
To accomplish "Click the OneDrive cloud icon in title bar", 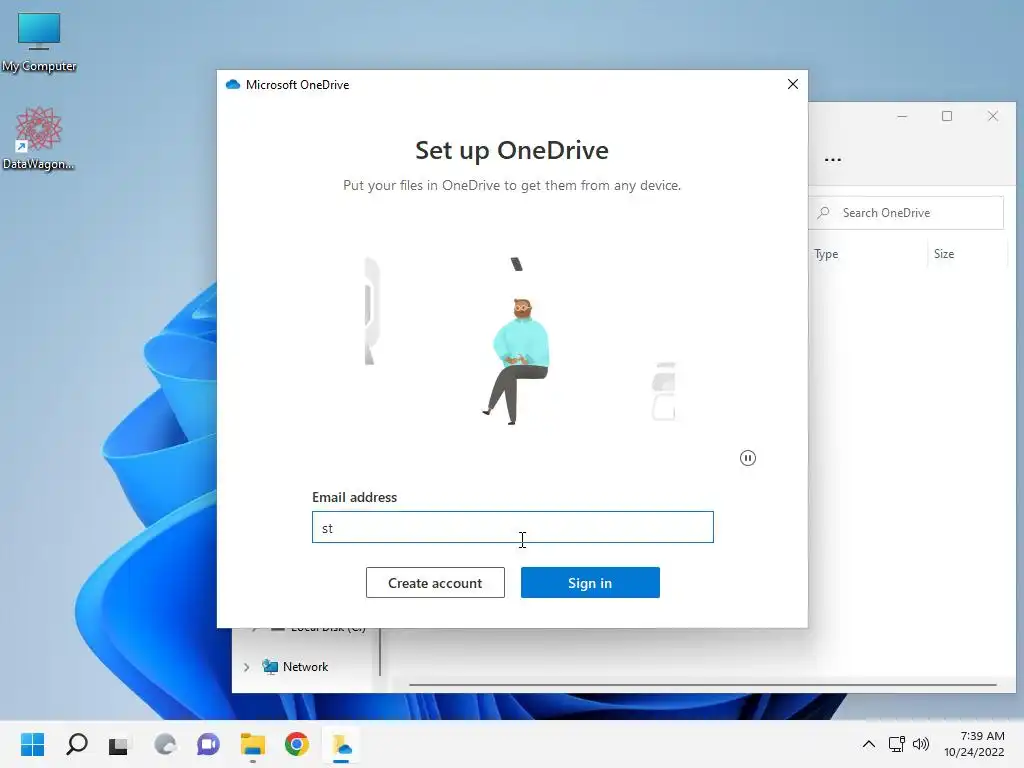I will pos(232,85).
